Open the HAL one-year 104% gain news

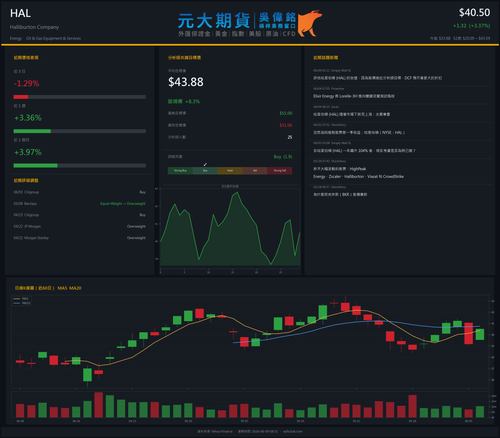click(x=364, y=151)
